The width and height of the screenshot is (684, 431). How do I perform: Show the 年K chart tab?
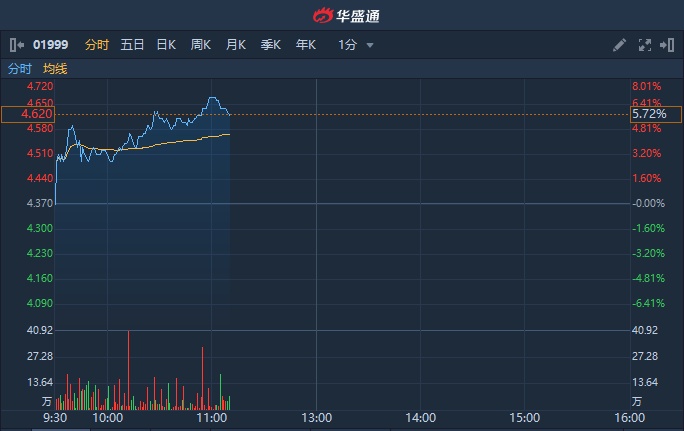click(305, 45)
